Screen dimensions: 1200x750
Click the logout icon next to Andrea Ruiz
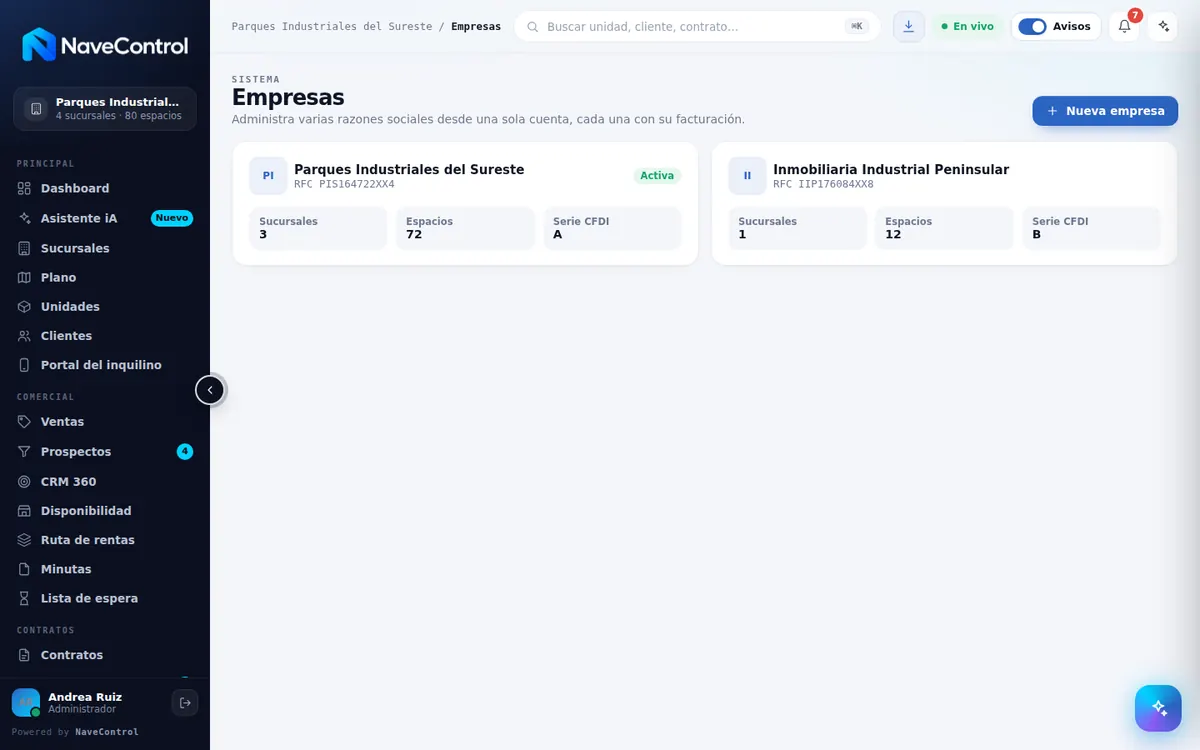pyautogui.click(x=185, y=703)
